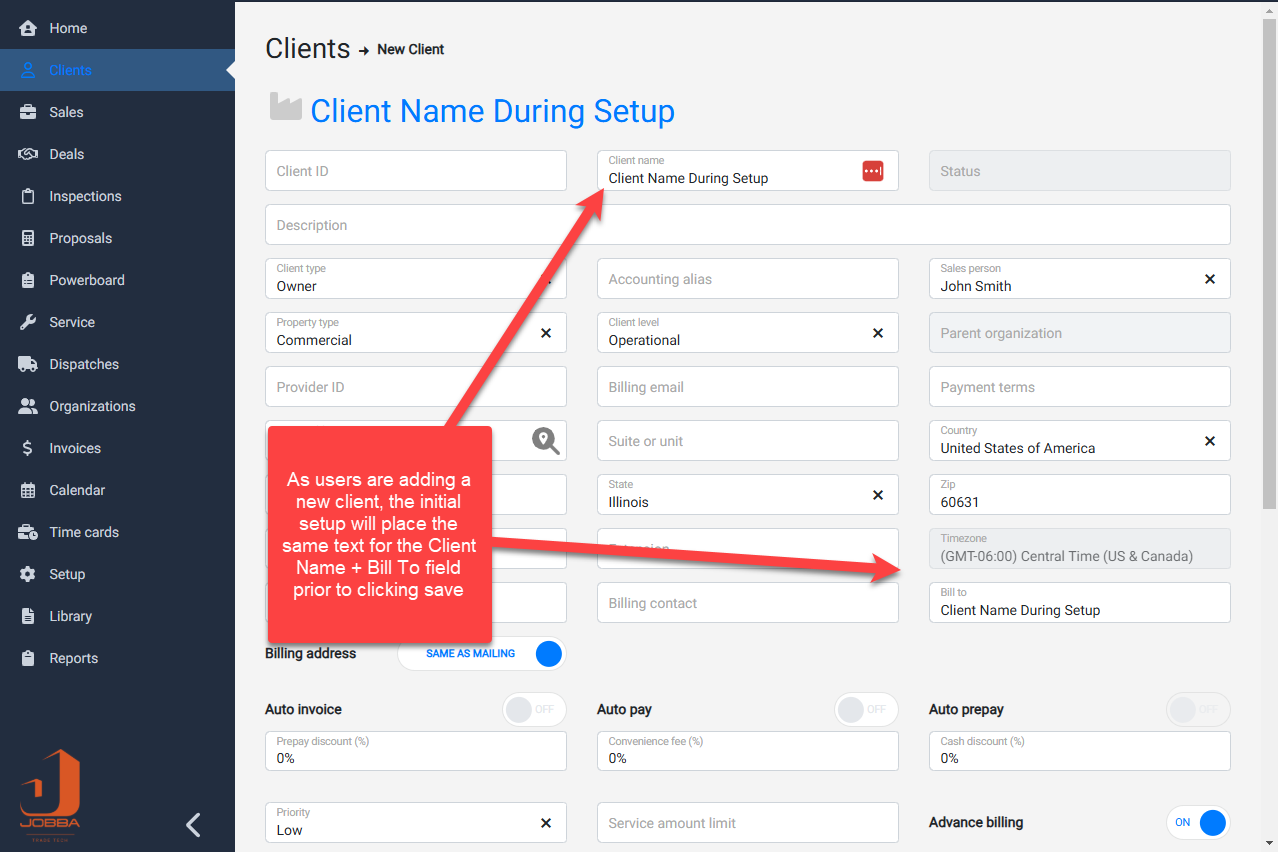This screenshot has width=1278, height=852.
Task: Clear the Sales person John Smith value
Action: 1209,279
